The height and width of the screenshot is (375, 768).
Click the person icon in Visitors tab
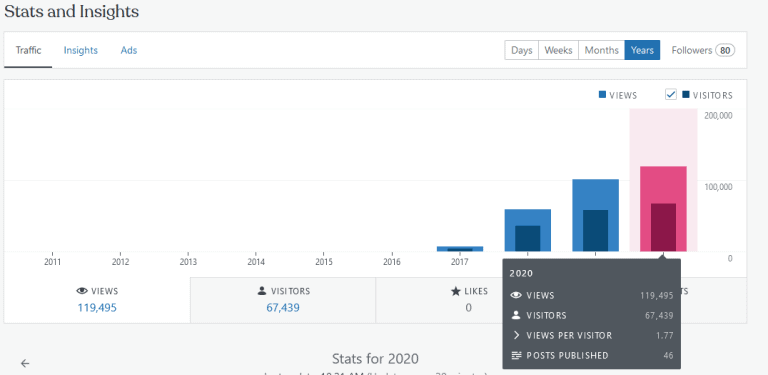262,291
